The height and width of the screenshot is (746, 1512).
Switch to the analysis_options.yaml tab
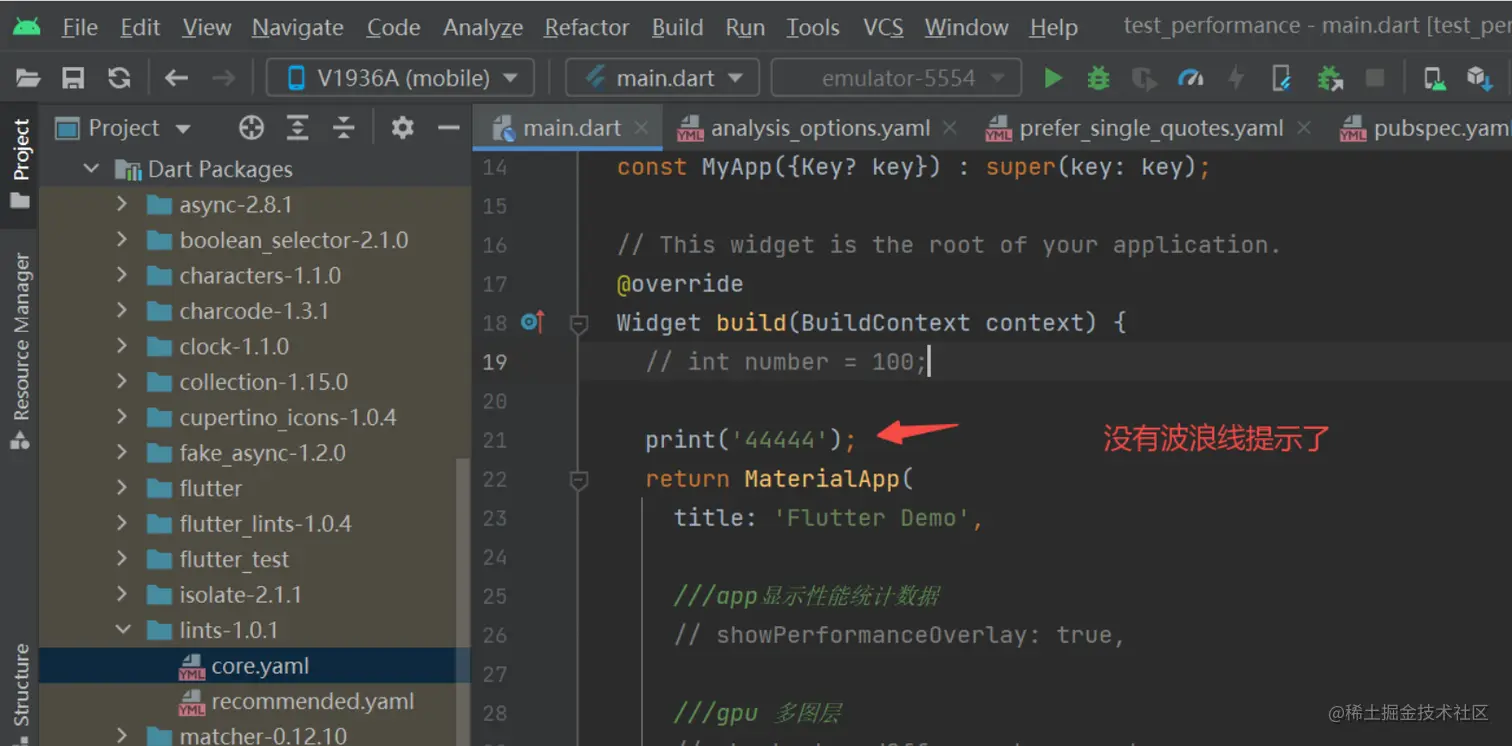pos(817,128)
